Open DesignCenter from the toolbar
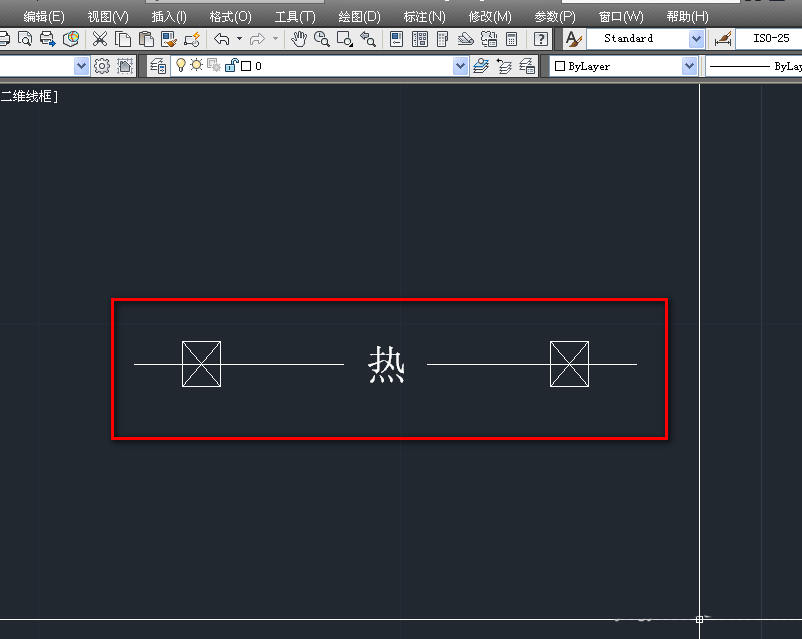This screenshot has height=639, width=802. [x=420, y=39]
